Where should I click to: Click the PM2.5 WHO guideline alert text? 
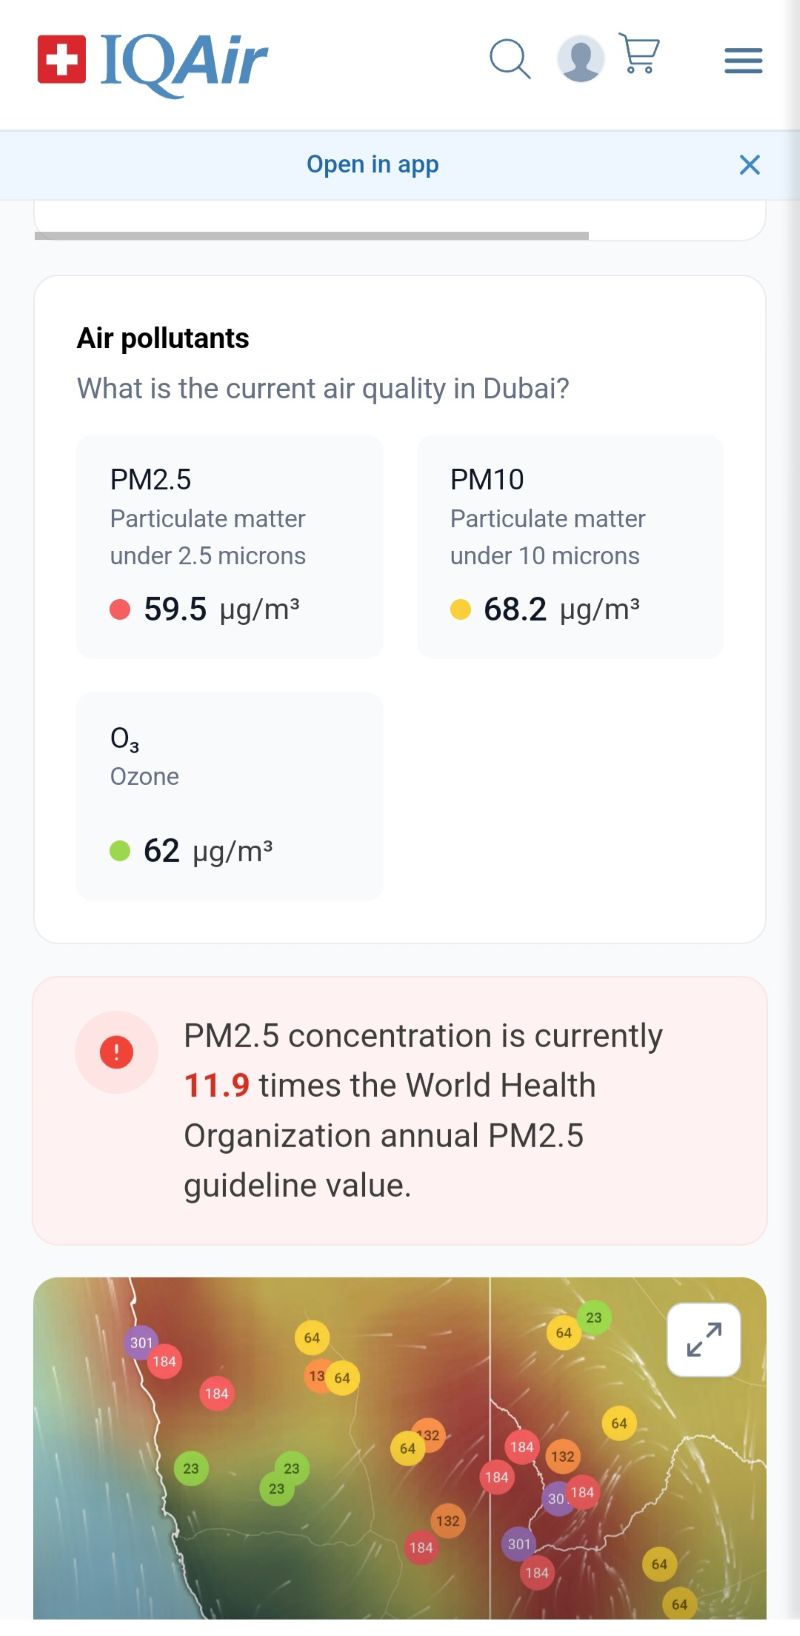click(x=423, y=1110)
